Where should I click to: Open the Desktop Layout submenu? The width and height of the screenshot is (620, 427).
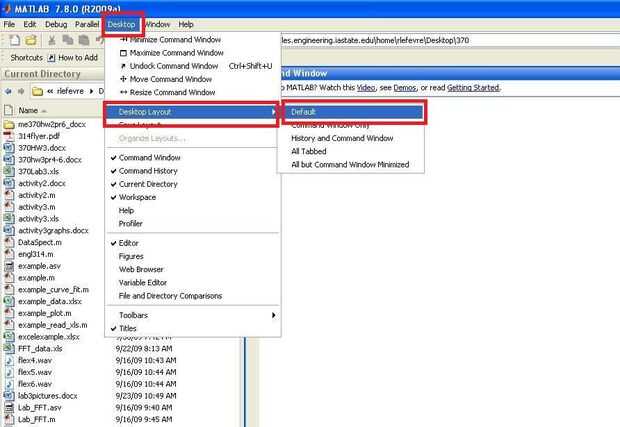click(191, 112)
